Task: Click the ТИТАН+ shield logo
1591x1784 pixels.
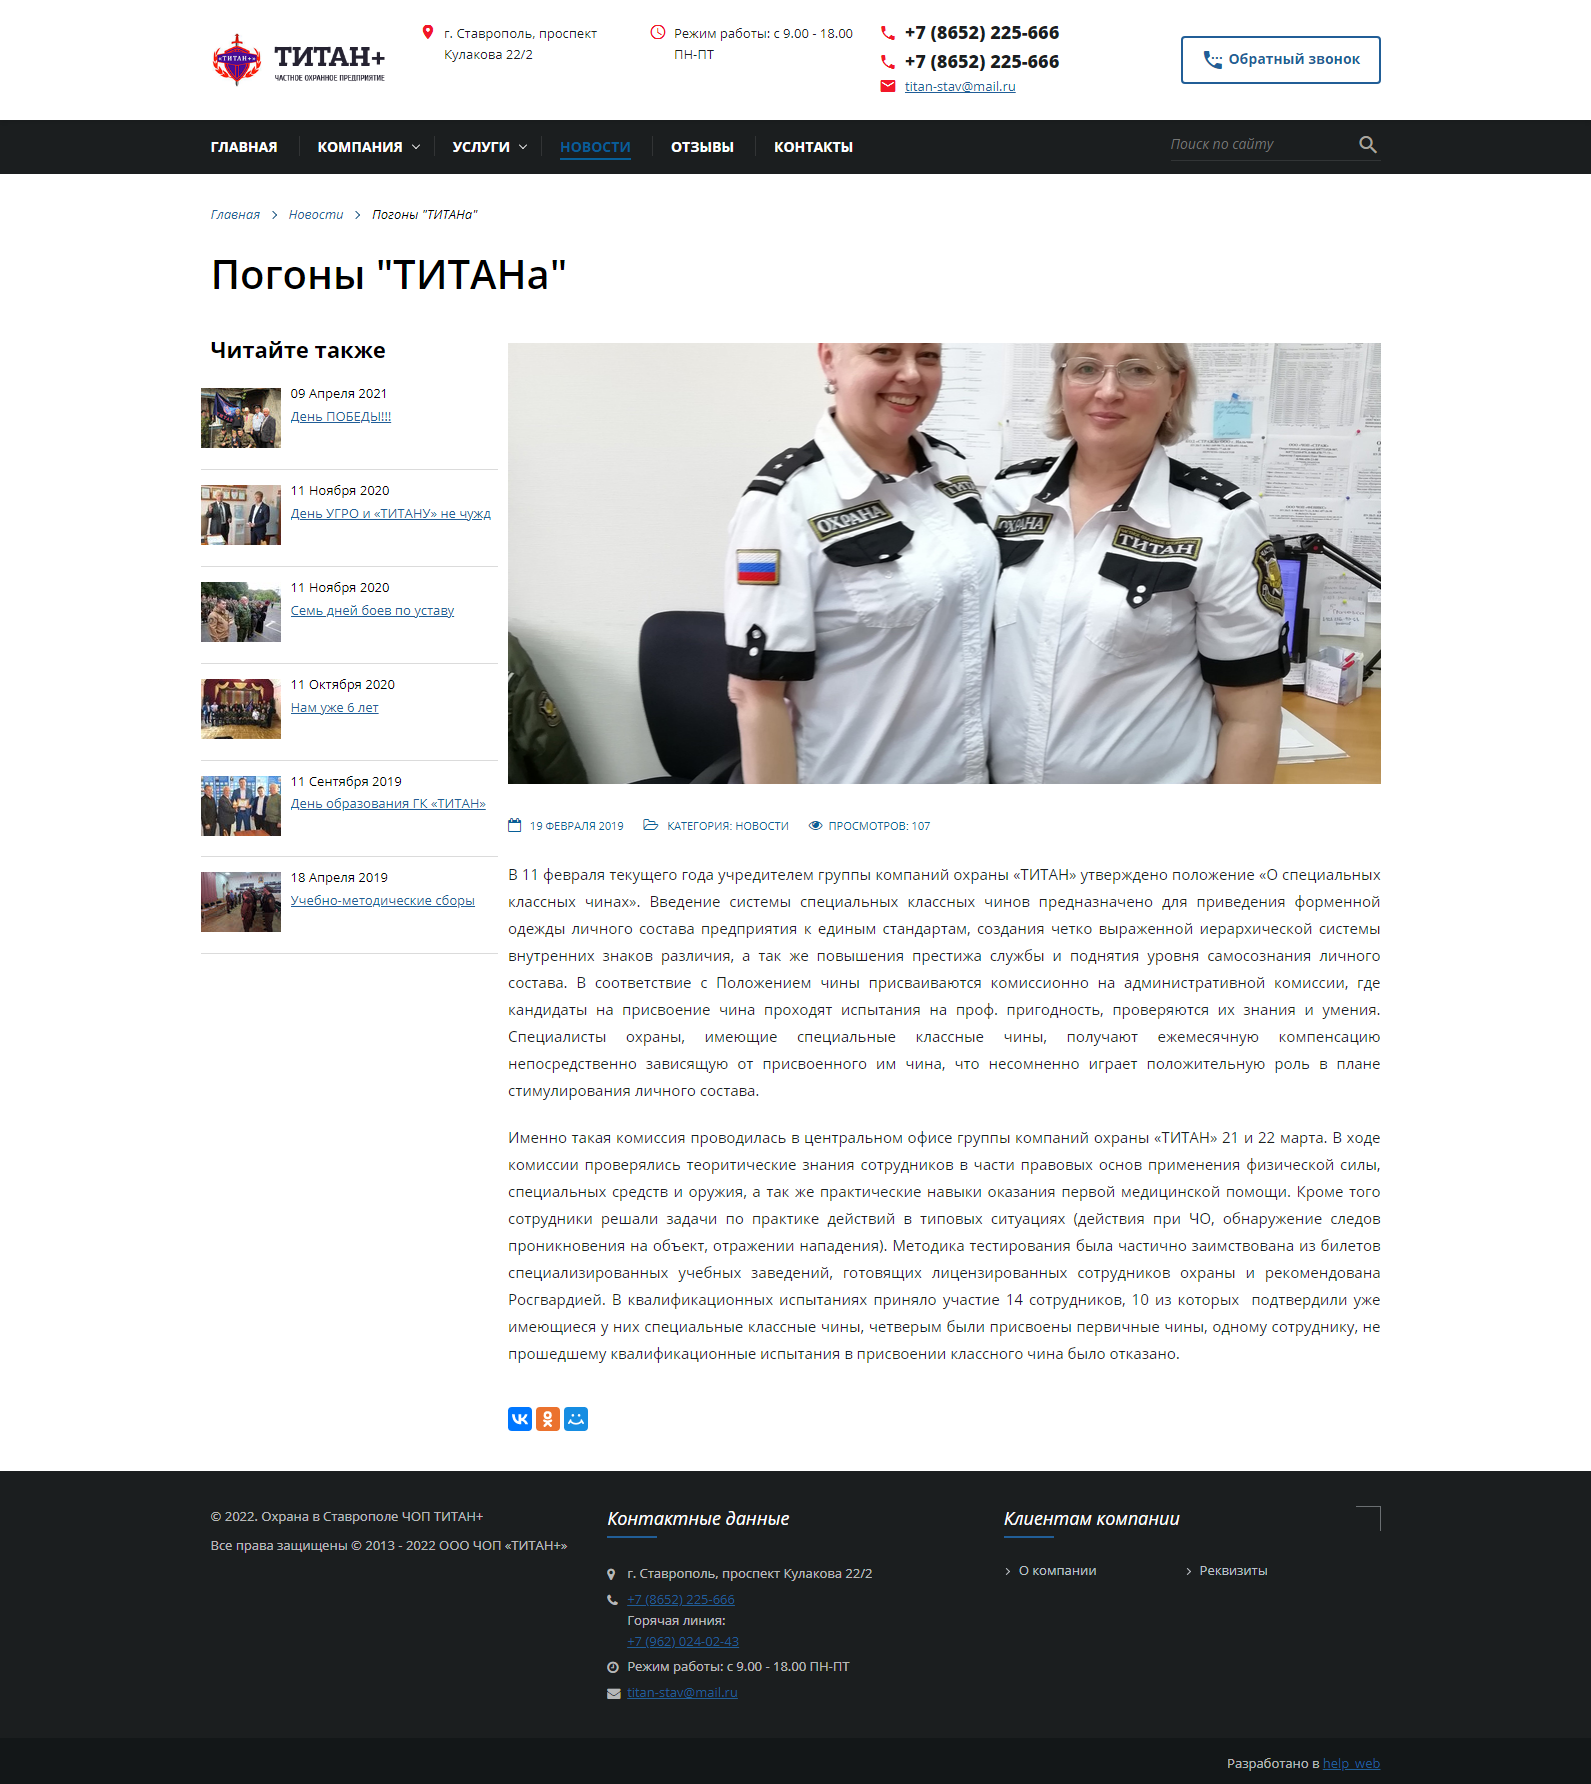Action: pos(236,60)
